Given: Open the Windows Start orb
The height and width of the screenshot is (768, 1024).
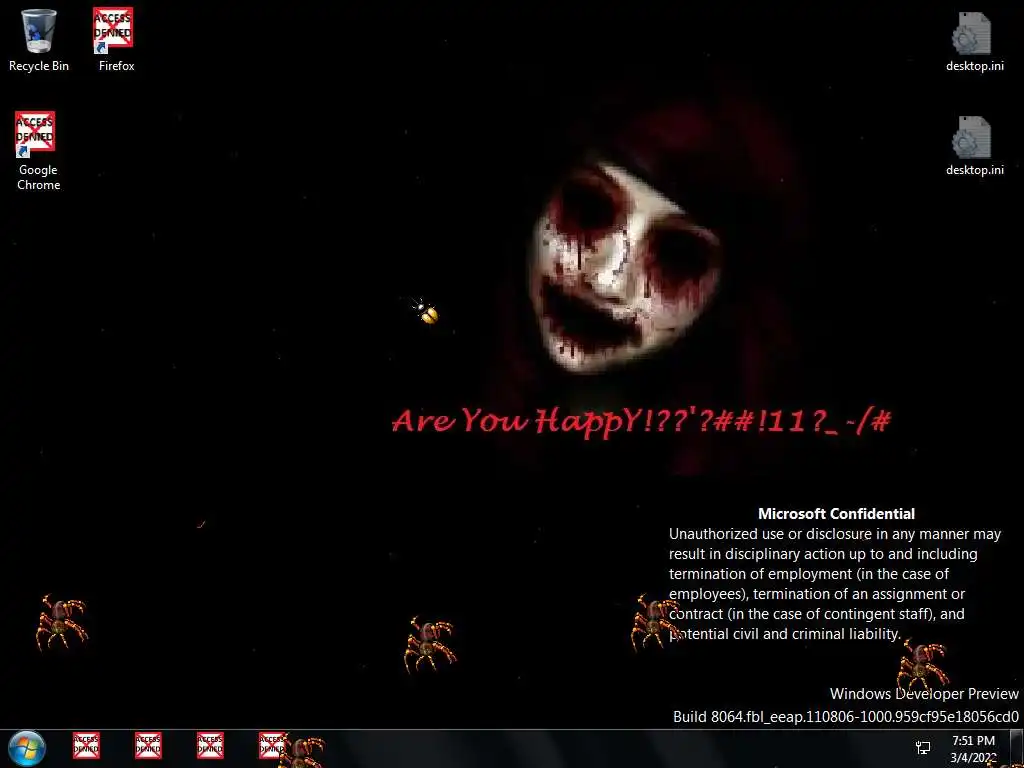Looking at the screenshot, I should (27, 748).
